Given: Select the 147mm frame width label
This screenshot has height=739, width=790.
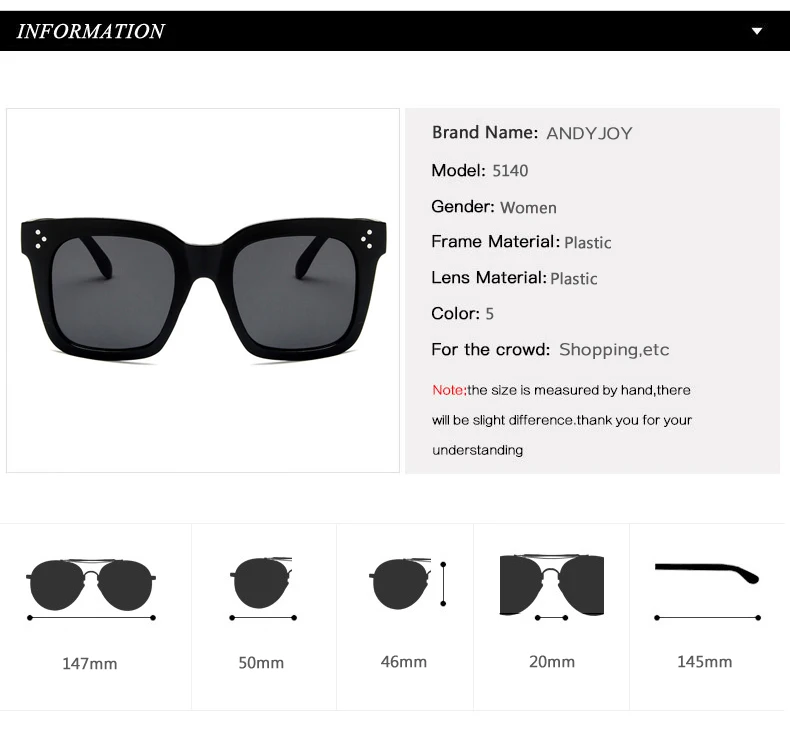Looking at the screenshot, I should tap(90, 663).
